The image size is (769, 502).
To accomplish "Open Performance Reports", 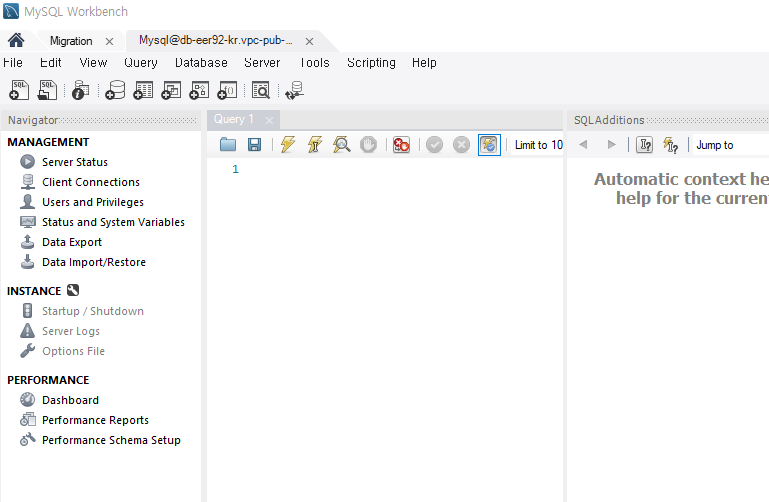I will [95, 420].
